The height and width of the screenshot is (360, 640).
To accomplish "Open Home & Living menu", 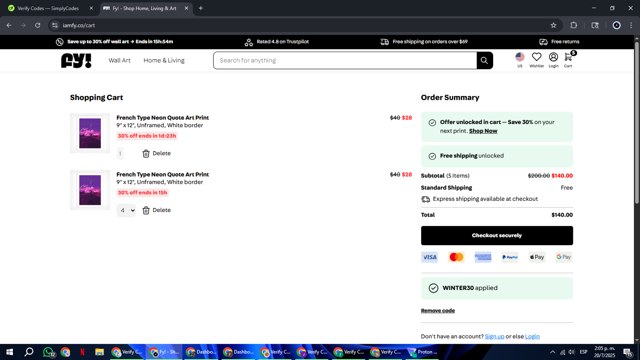I will pyautogui.click(x=164, y=60).
